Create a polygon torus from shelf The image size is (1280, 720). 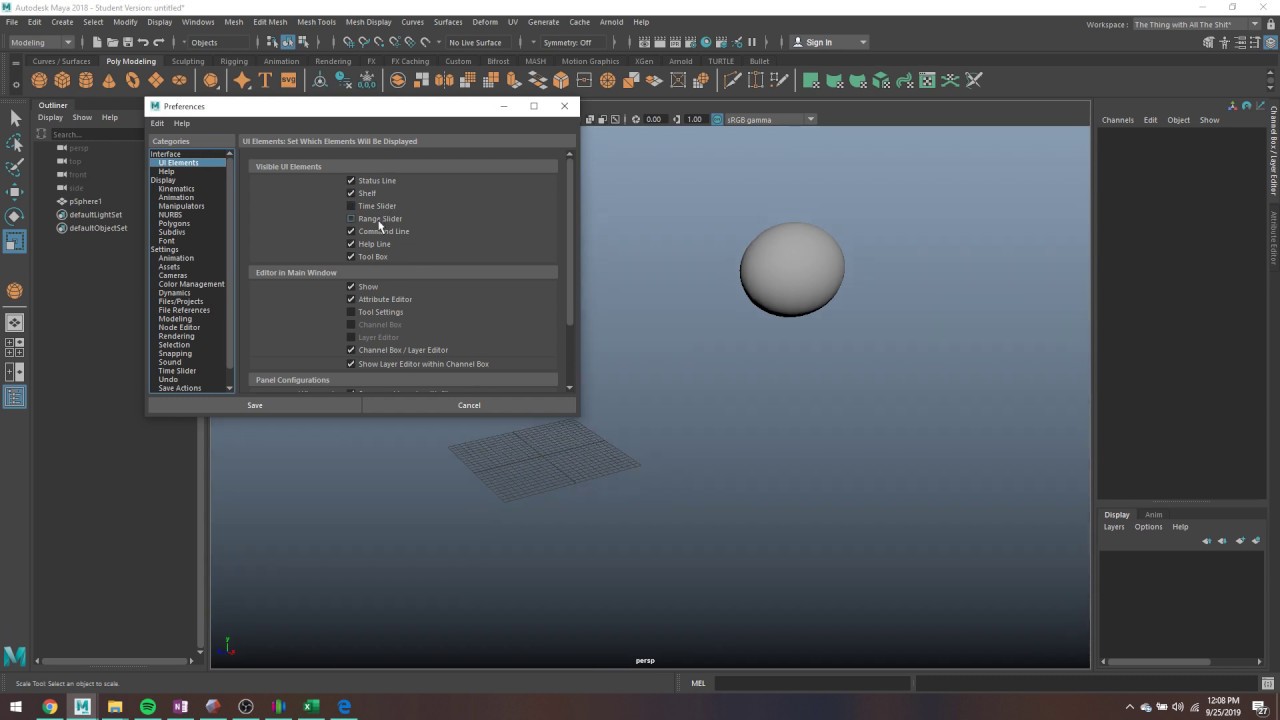(x=132, y=80)
